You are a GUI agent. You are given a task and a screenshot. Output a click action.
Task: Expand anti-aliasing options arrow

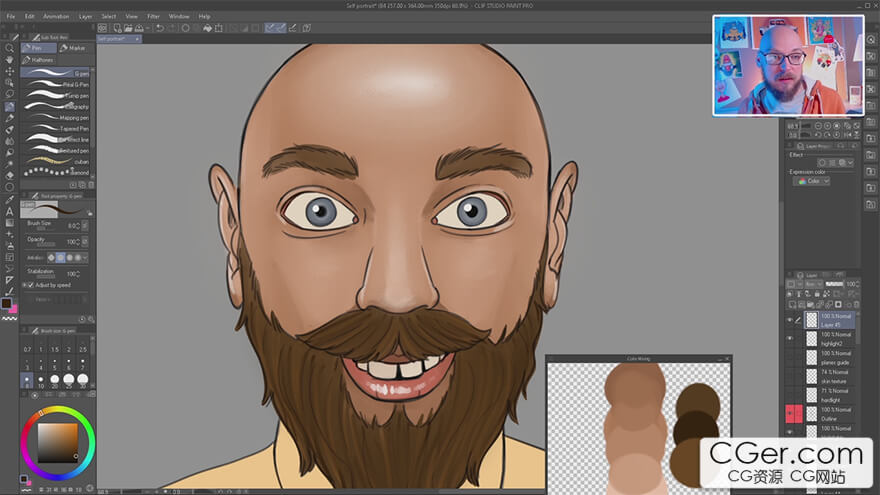[85, 258]
